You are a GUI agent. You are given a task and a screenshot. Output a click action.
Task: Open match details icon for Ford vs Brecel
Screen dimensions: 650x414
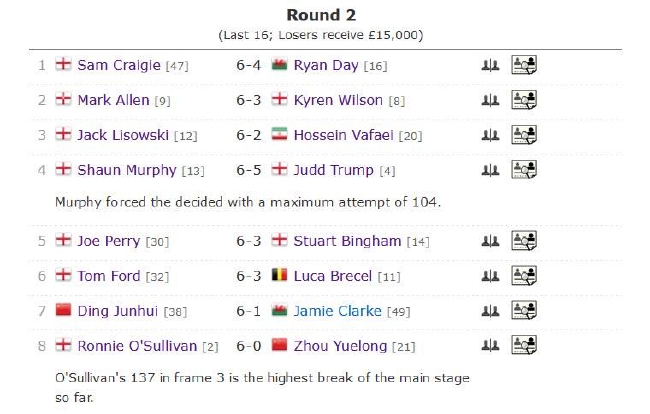click(524, 276)
